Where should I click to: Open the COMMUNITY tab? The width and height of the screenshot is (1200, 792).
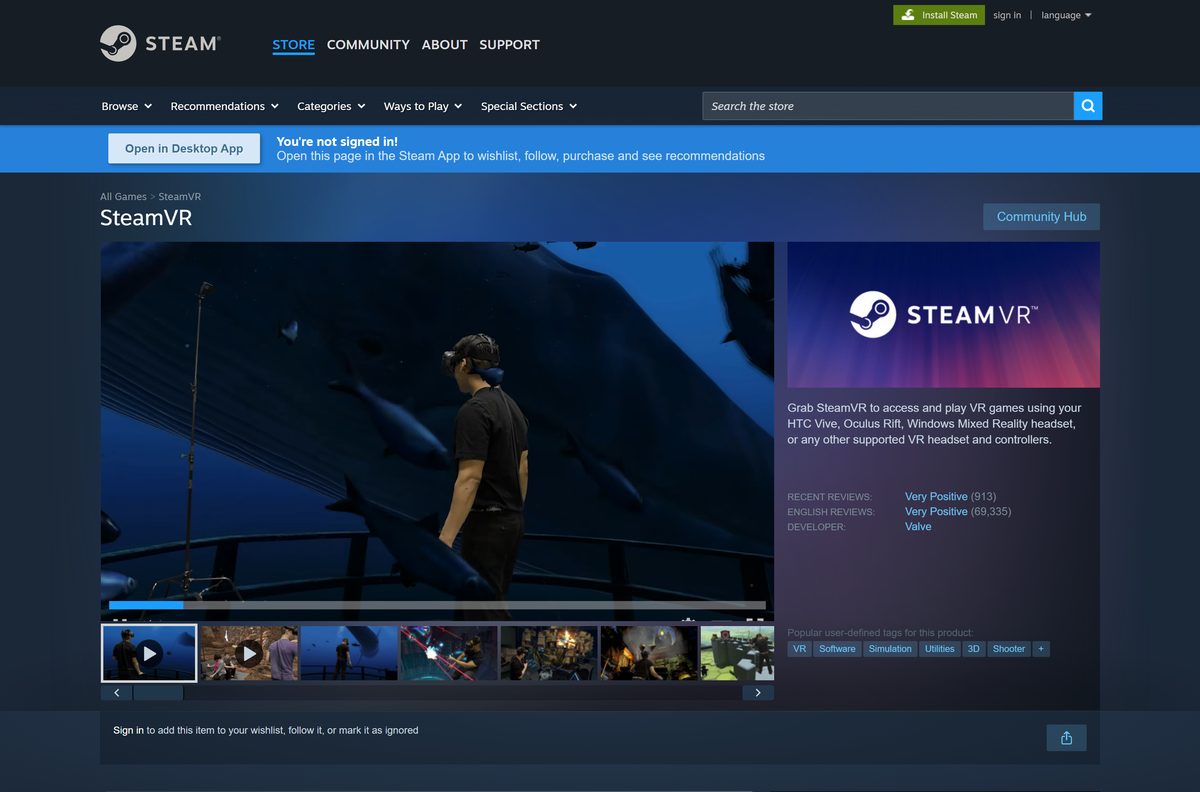point(368,44)
